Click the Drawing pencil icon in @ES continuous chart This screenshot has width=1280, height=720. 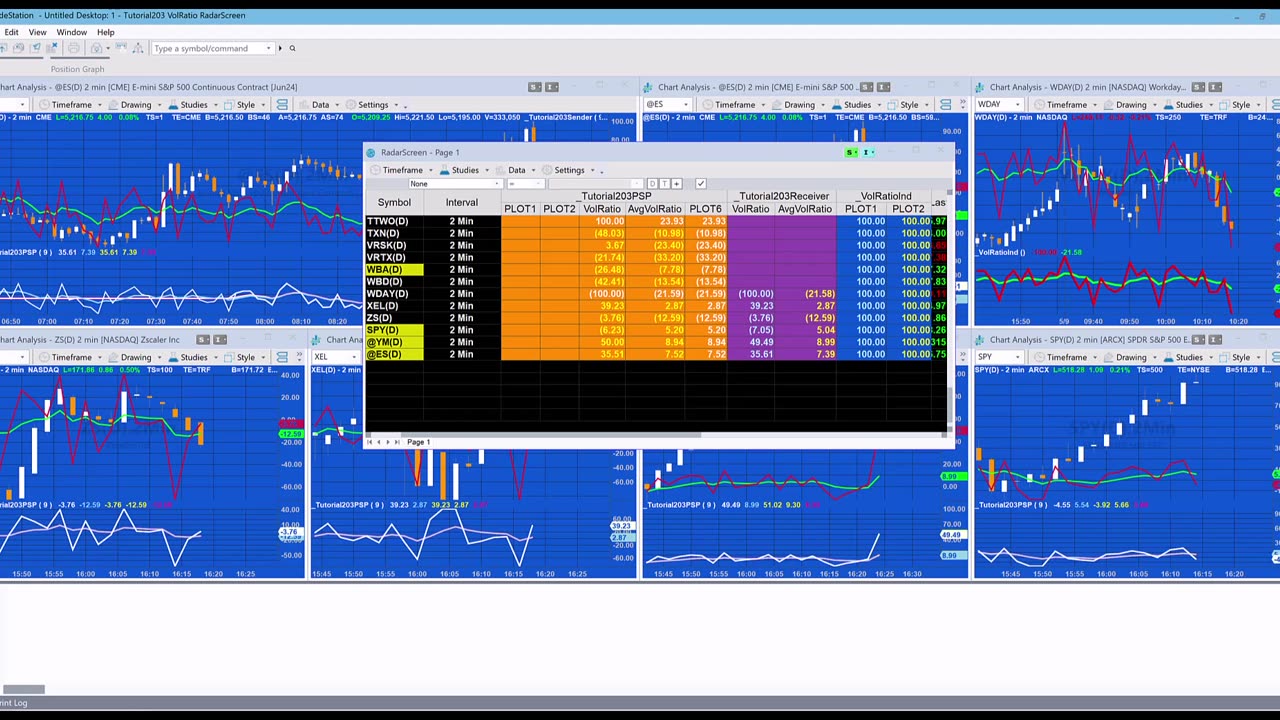[x=113, y=105]
